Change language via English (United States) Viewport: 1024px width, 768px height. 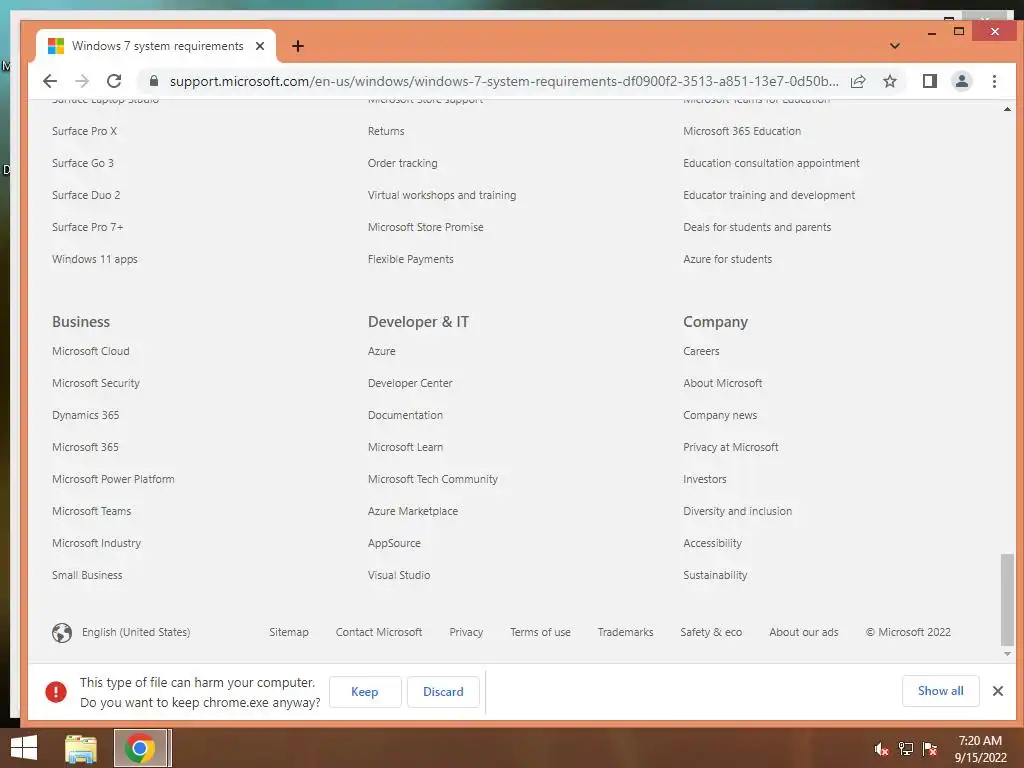coord(136,632)
